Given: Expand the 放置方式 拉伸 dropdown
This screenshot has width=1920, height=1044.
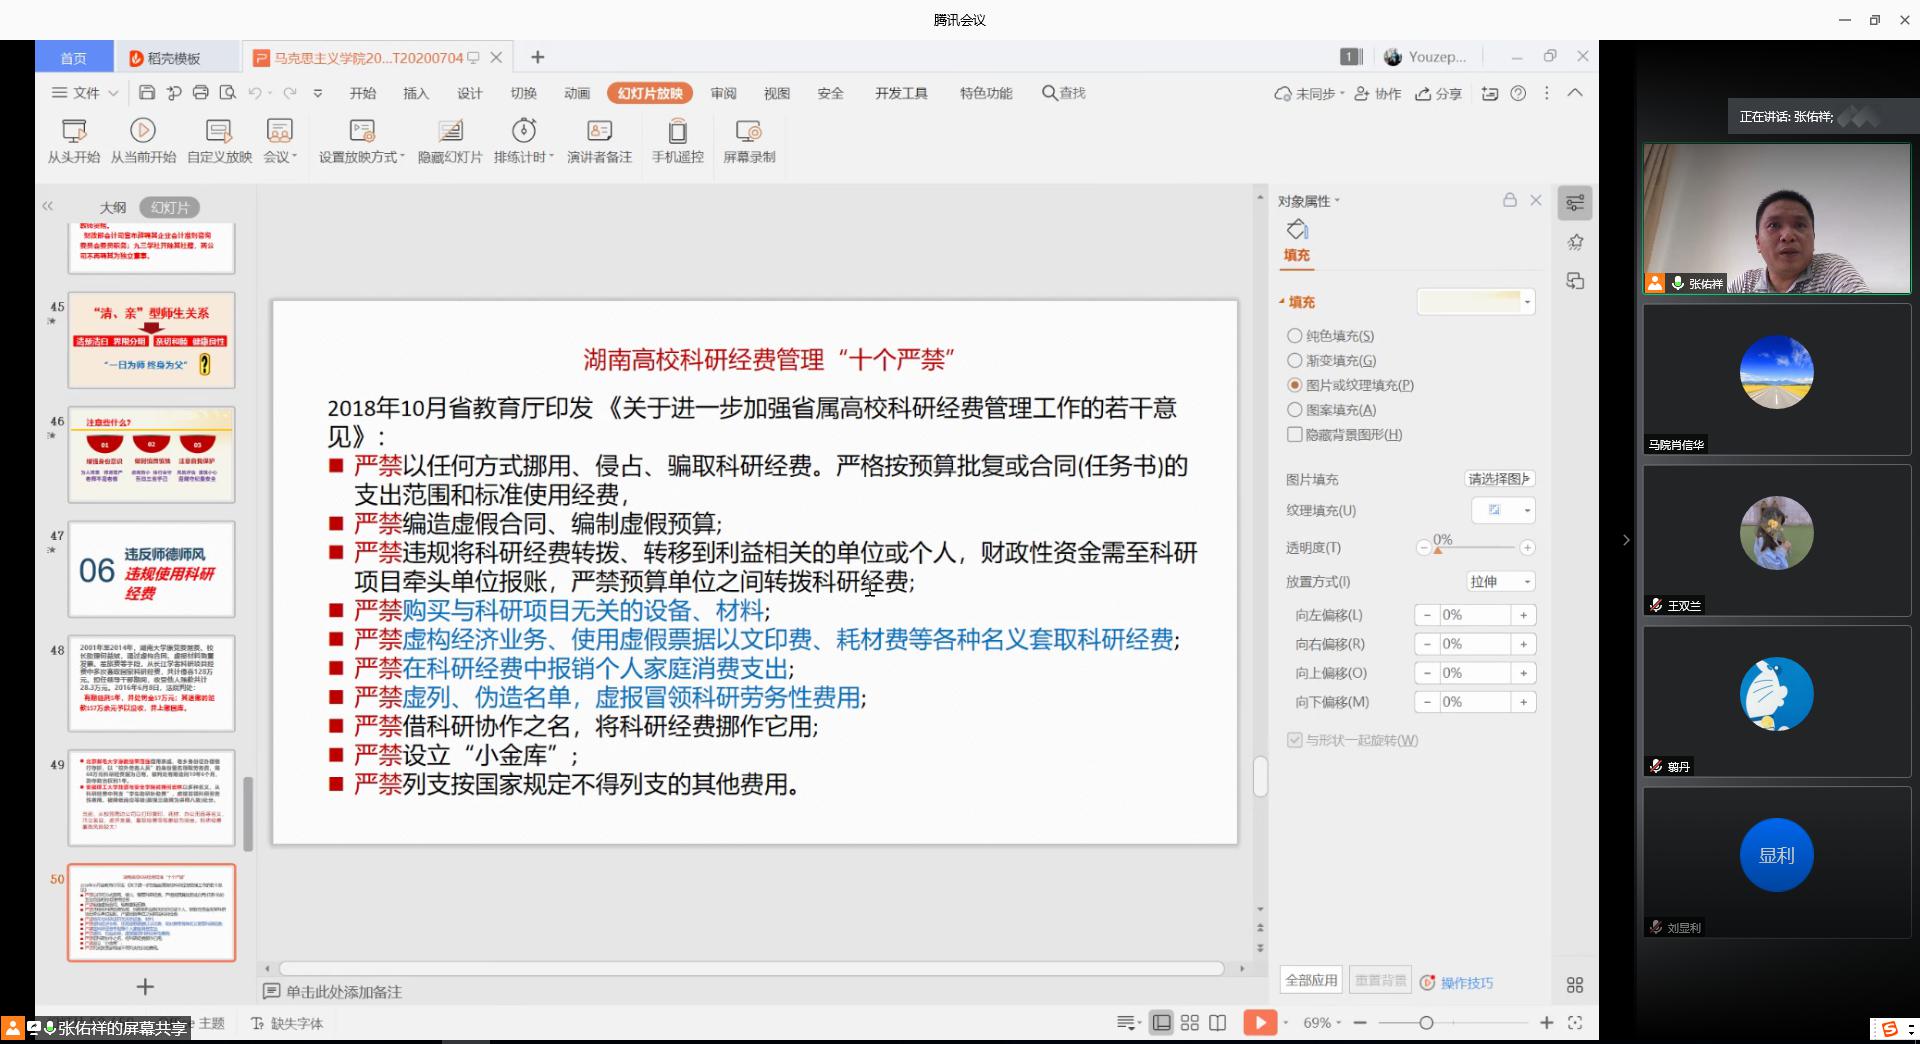Looking at the screenshot, I should [1501, 582].
